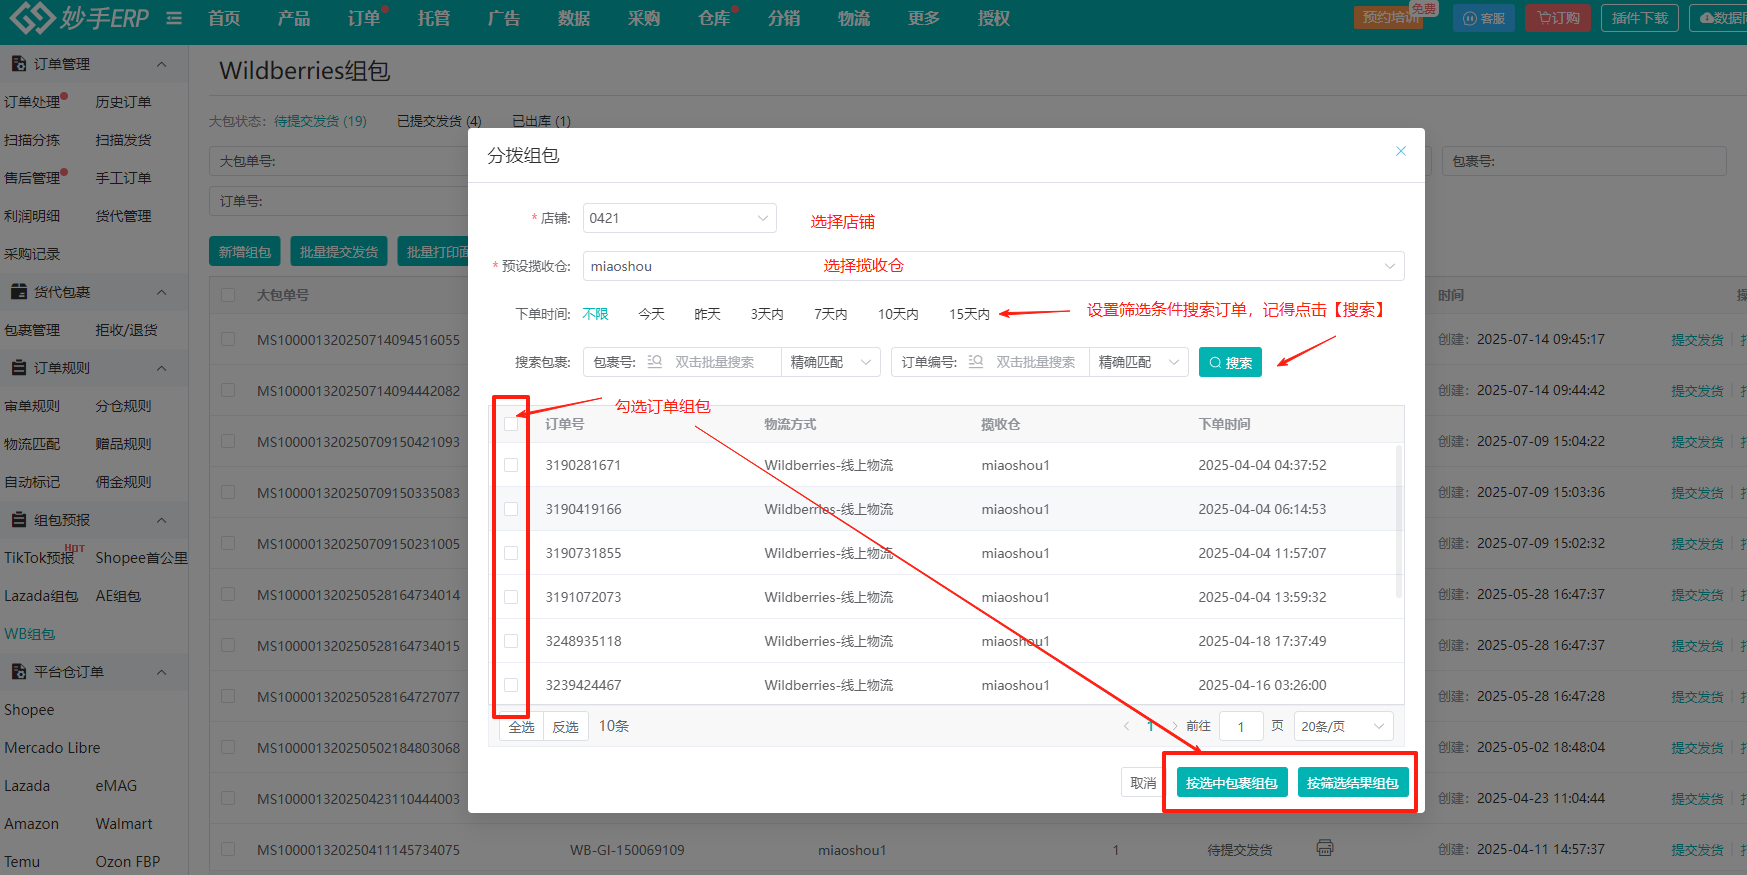This screenshot has height=875, width=1747.
Task: Open the 首页 top menu
Action: coord(224,18)
